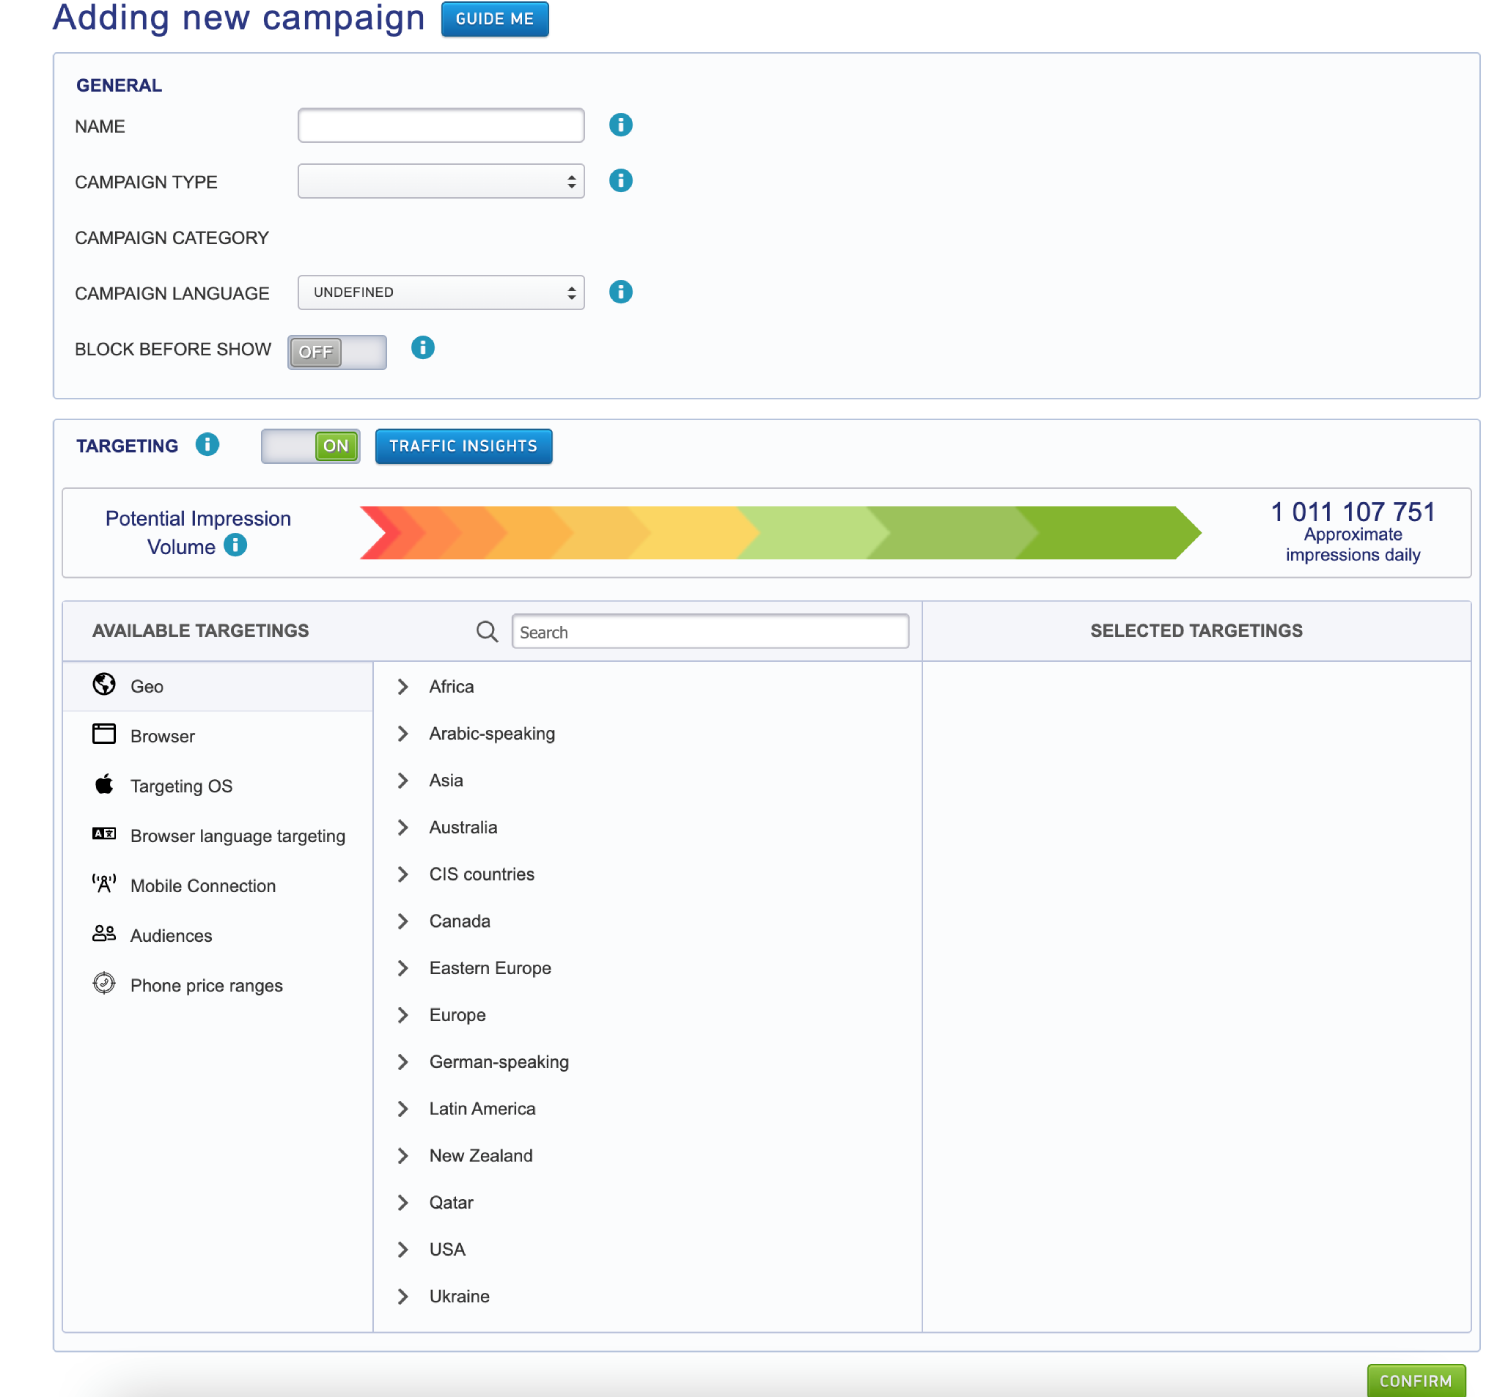Image resolution: width=1500 pixels, height=1397 pixels.
Task: Click the Australia label
Action: coord(463,828)
